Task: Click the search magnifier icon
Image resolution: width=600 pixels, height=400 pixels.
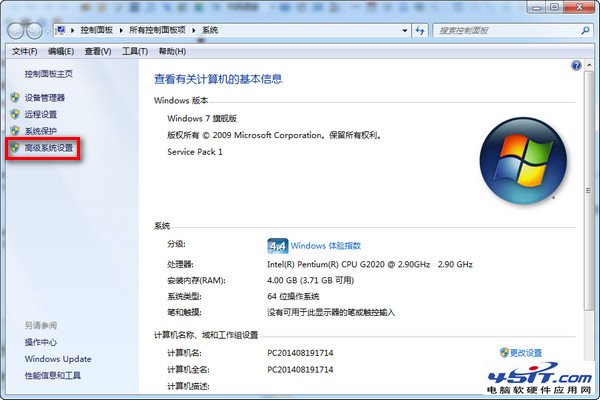Action: [x=585, y=30]
